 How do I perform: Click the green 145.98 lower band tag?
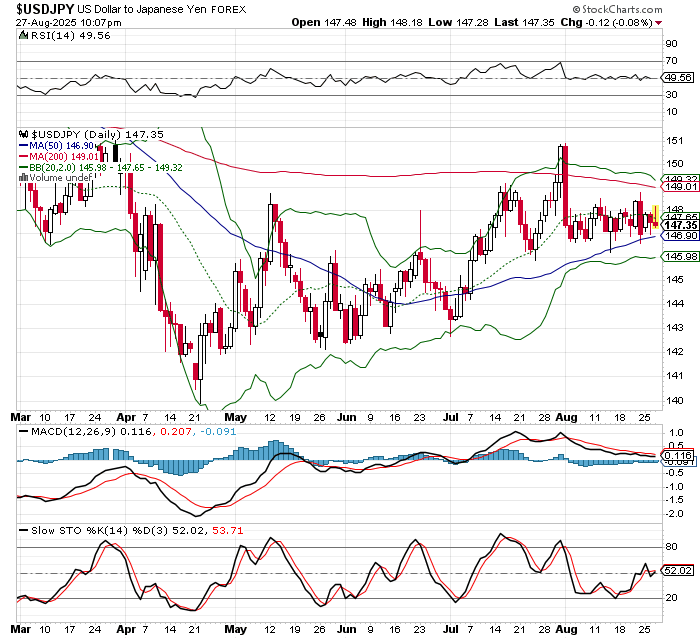click(x=678, y=257)
